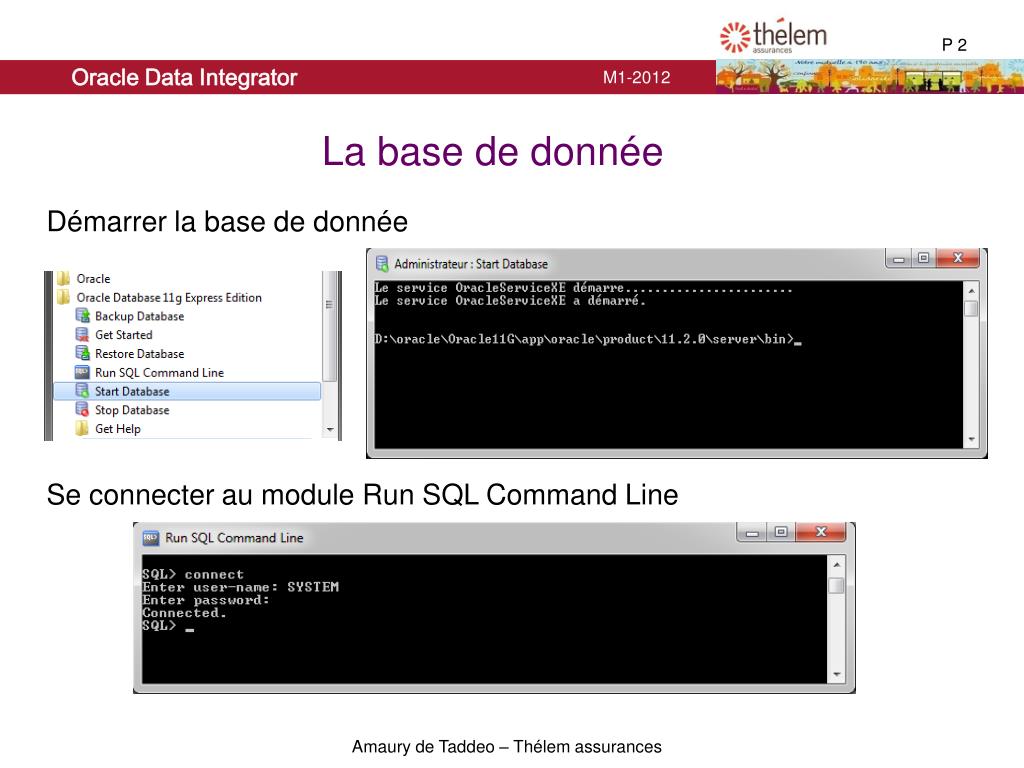Maximize the Start Database window
Viewport: 1024px width, 768px height.
(x=923, y=259)
